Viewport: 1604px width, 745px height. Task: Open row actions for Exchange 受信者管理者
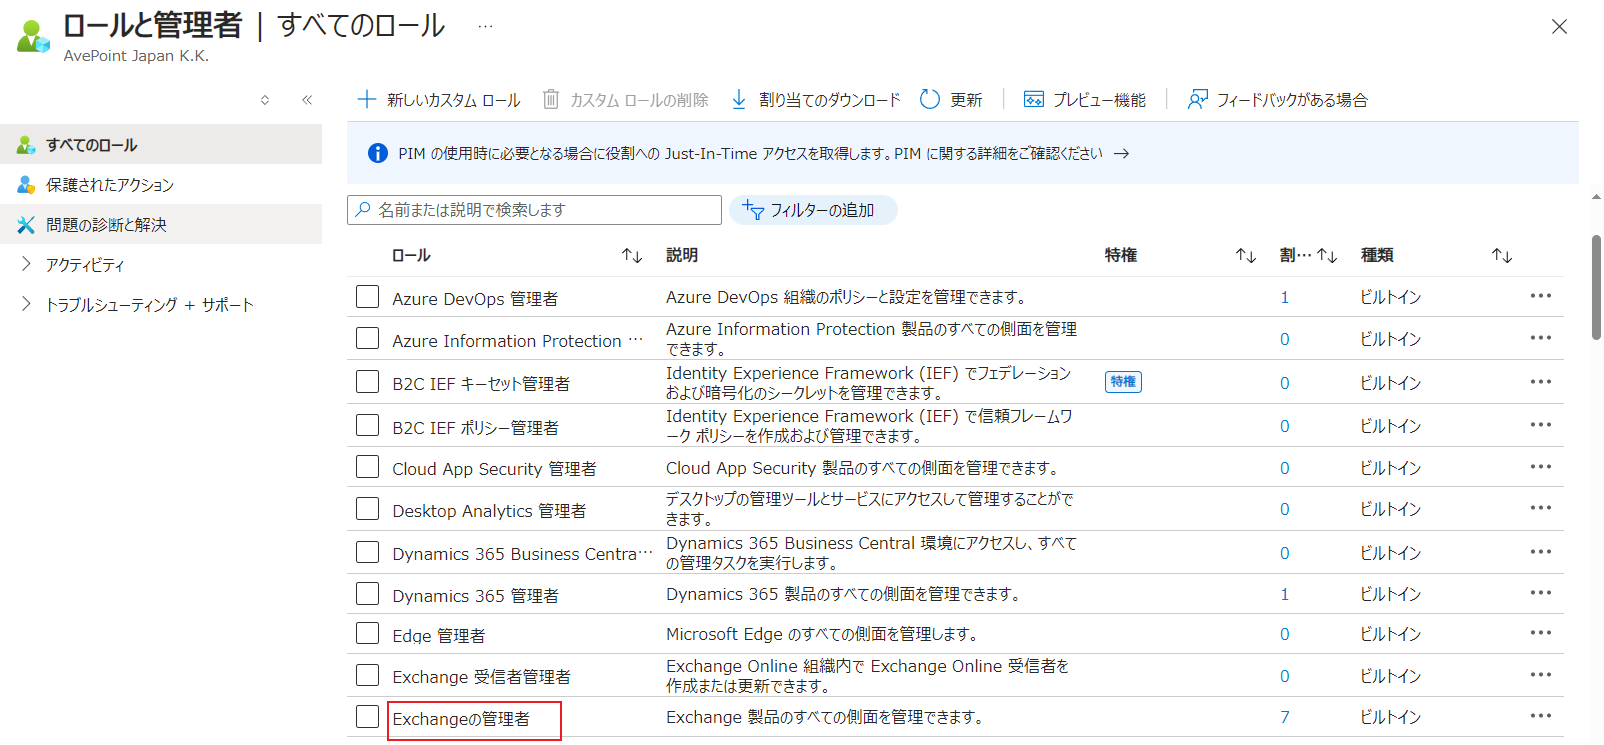[x=1541, y=675]
